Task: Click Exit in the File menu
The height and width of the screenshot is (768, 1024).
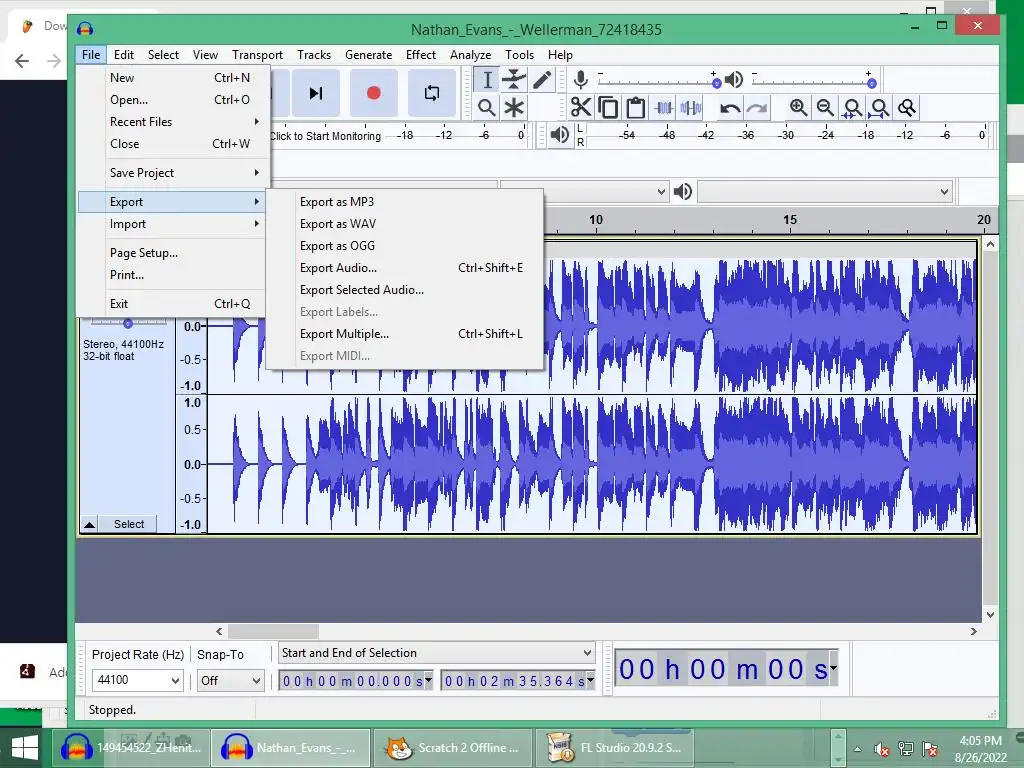Action: point(173,304)
